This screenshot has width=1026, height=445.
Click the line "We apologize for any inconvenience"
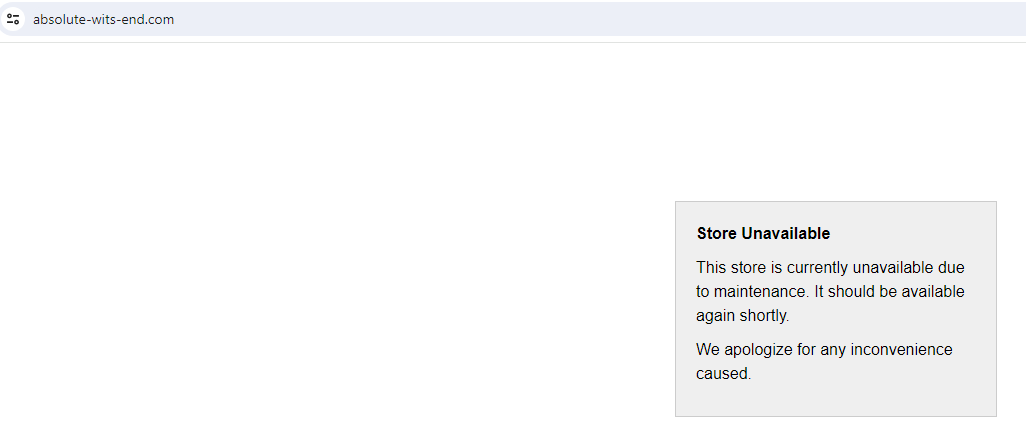point(824,349)
